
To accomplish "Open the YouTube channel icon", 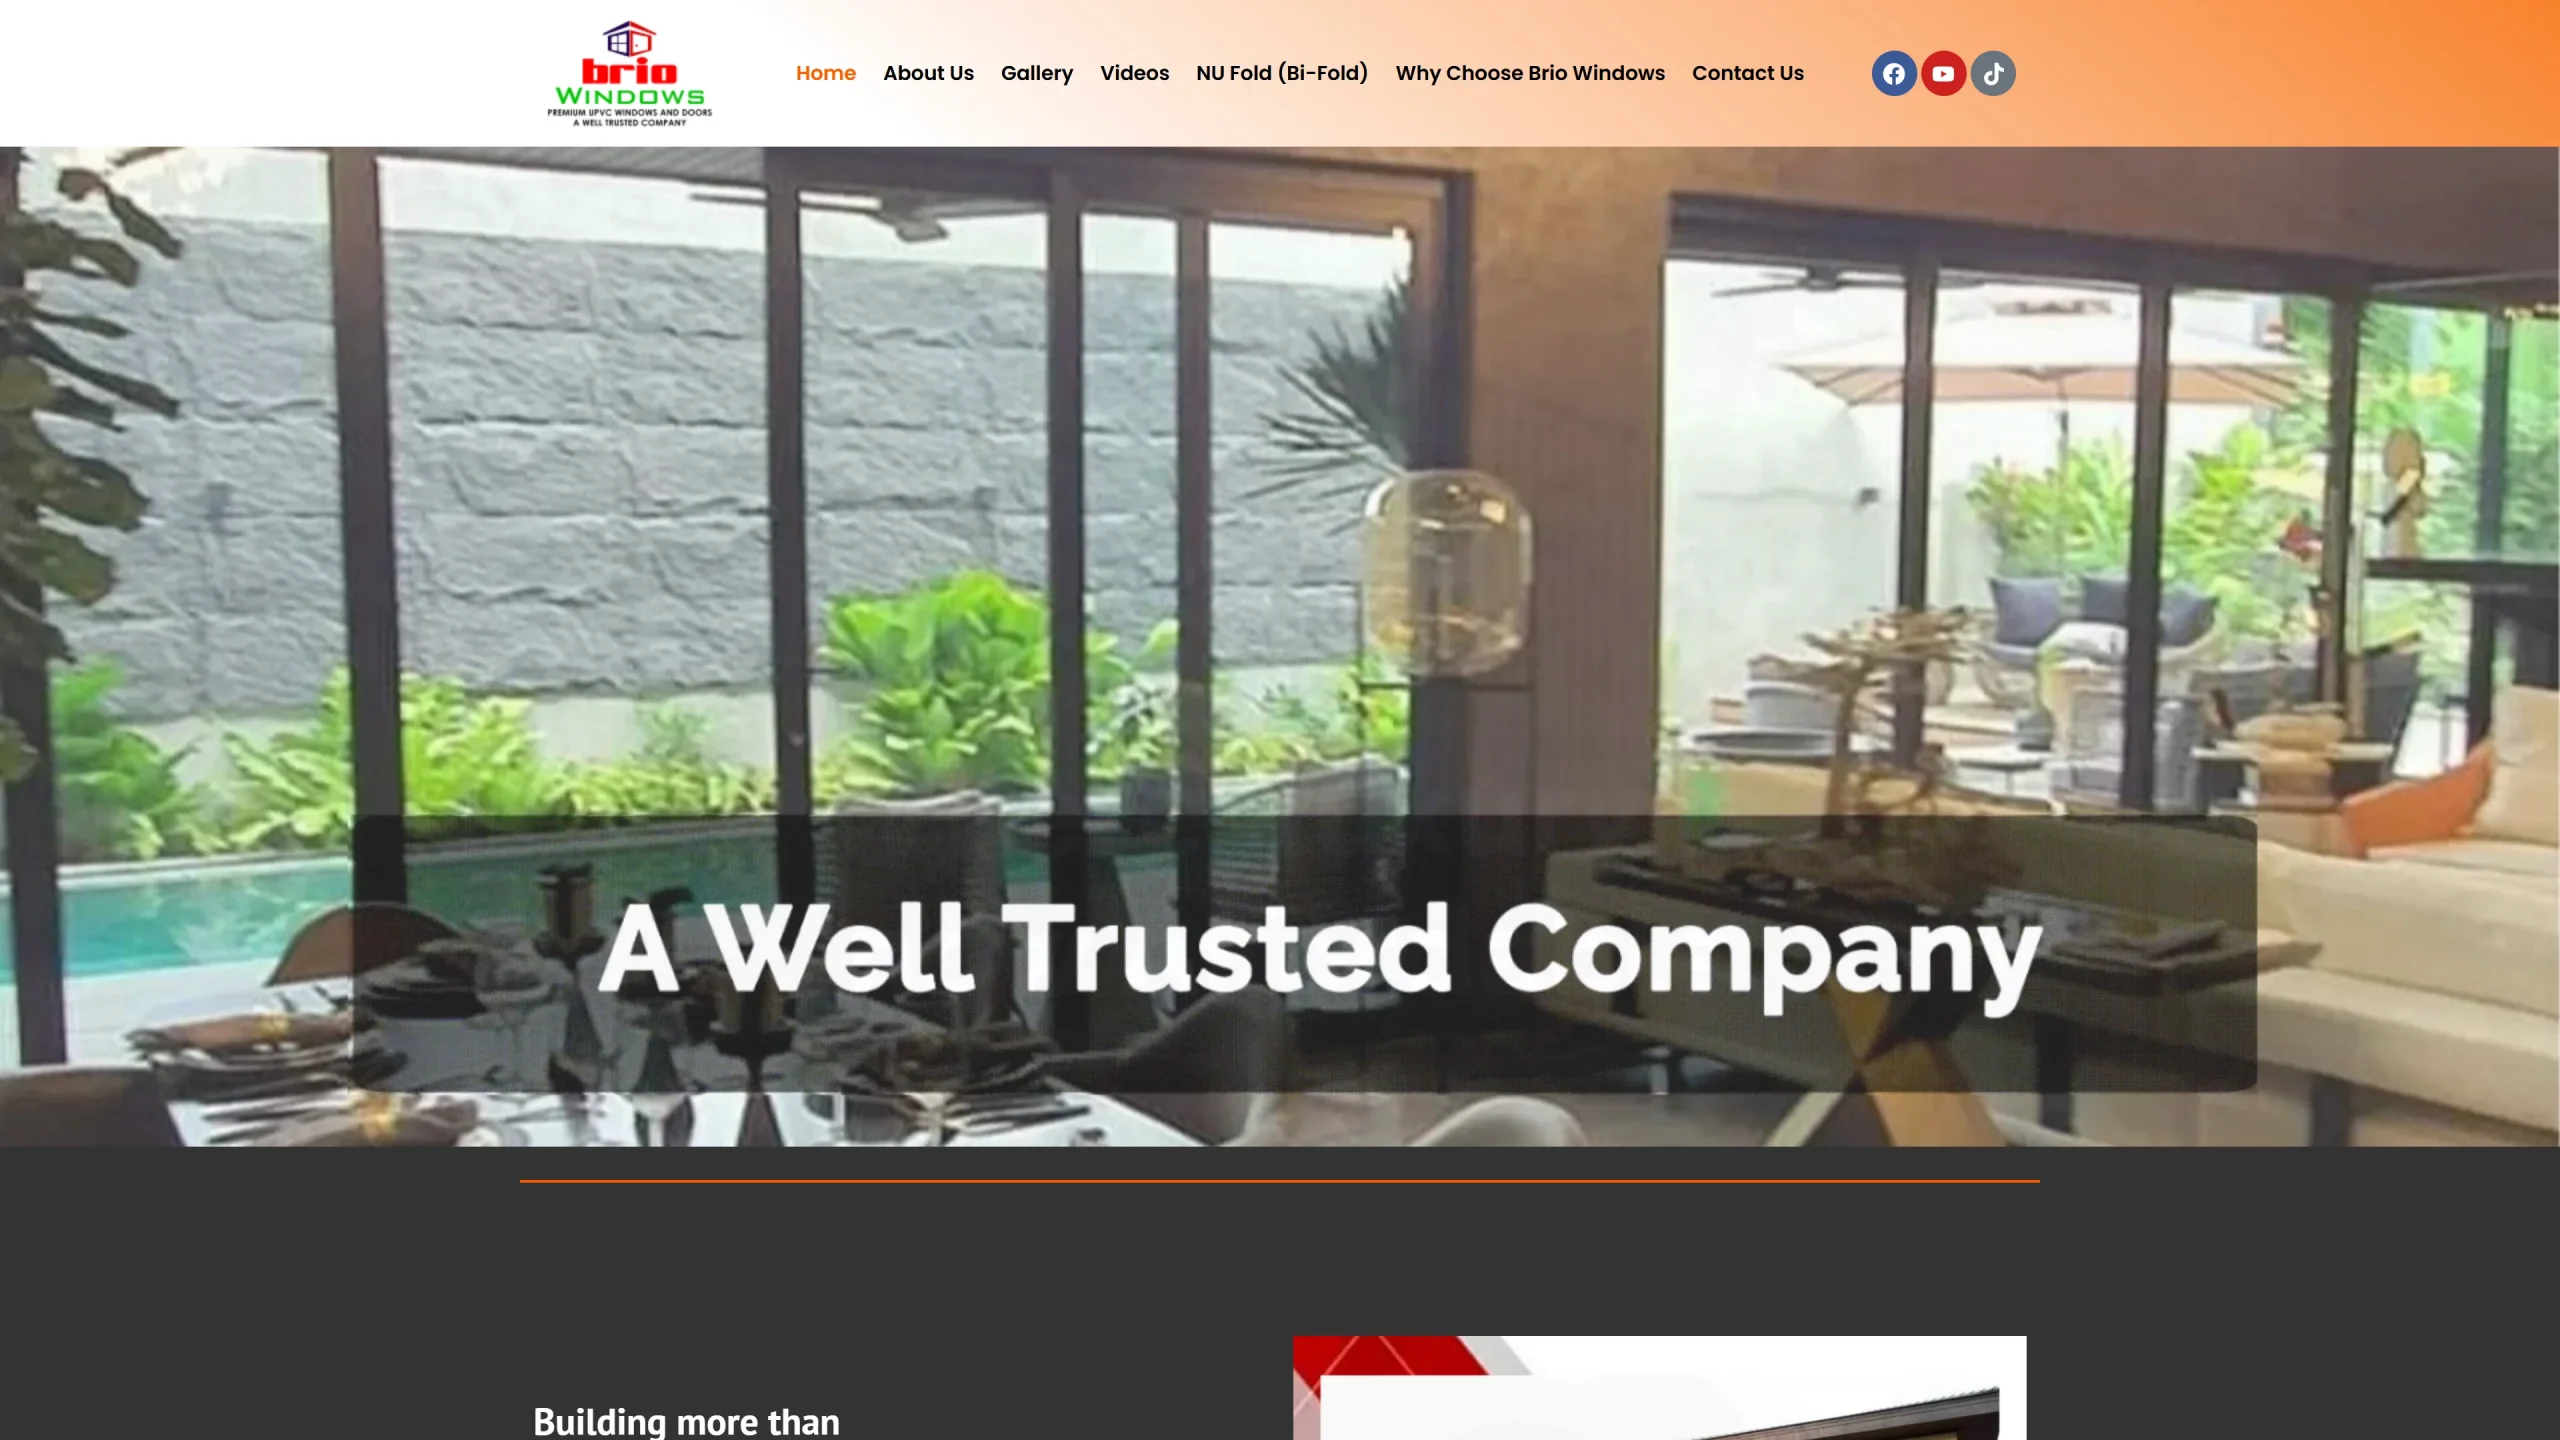I will 1943,72.
